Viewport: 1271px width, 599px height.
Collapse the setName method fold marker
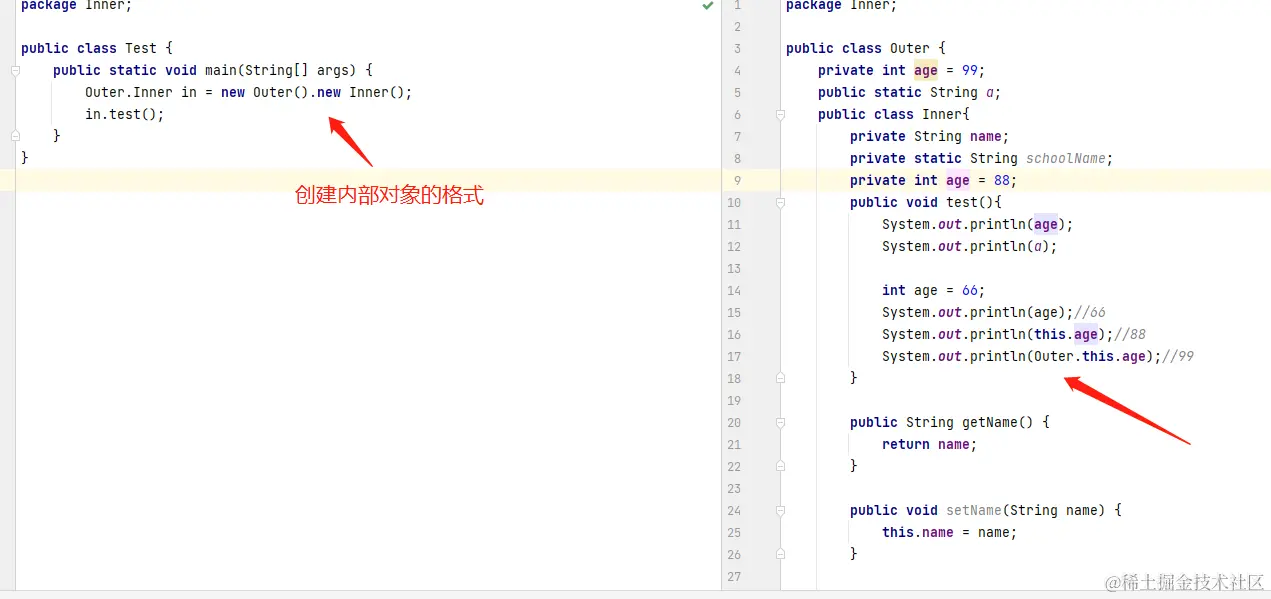coord(780,510)
